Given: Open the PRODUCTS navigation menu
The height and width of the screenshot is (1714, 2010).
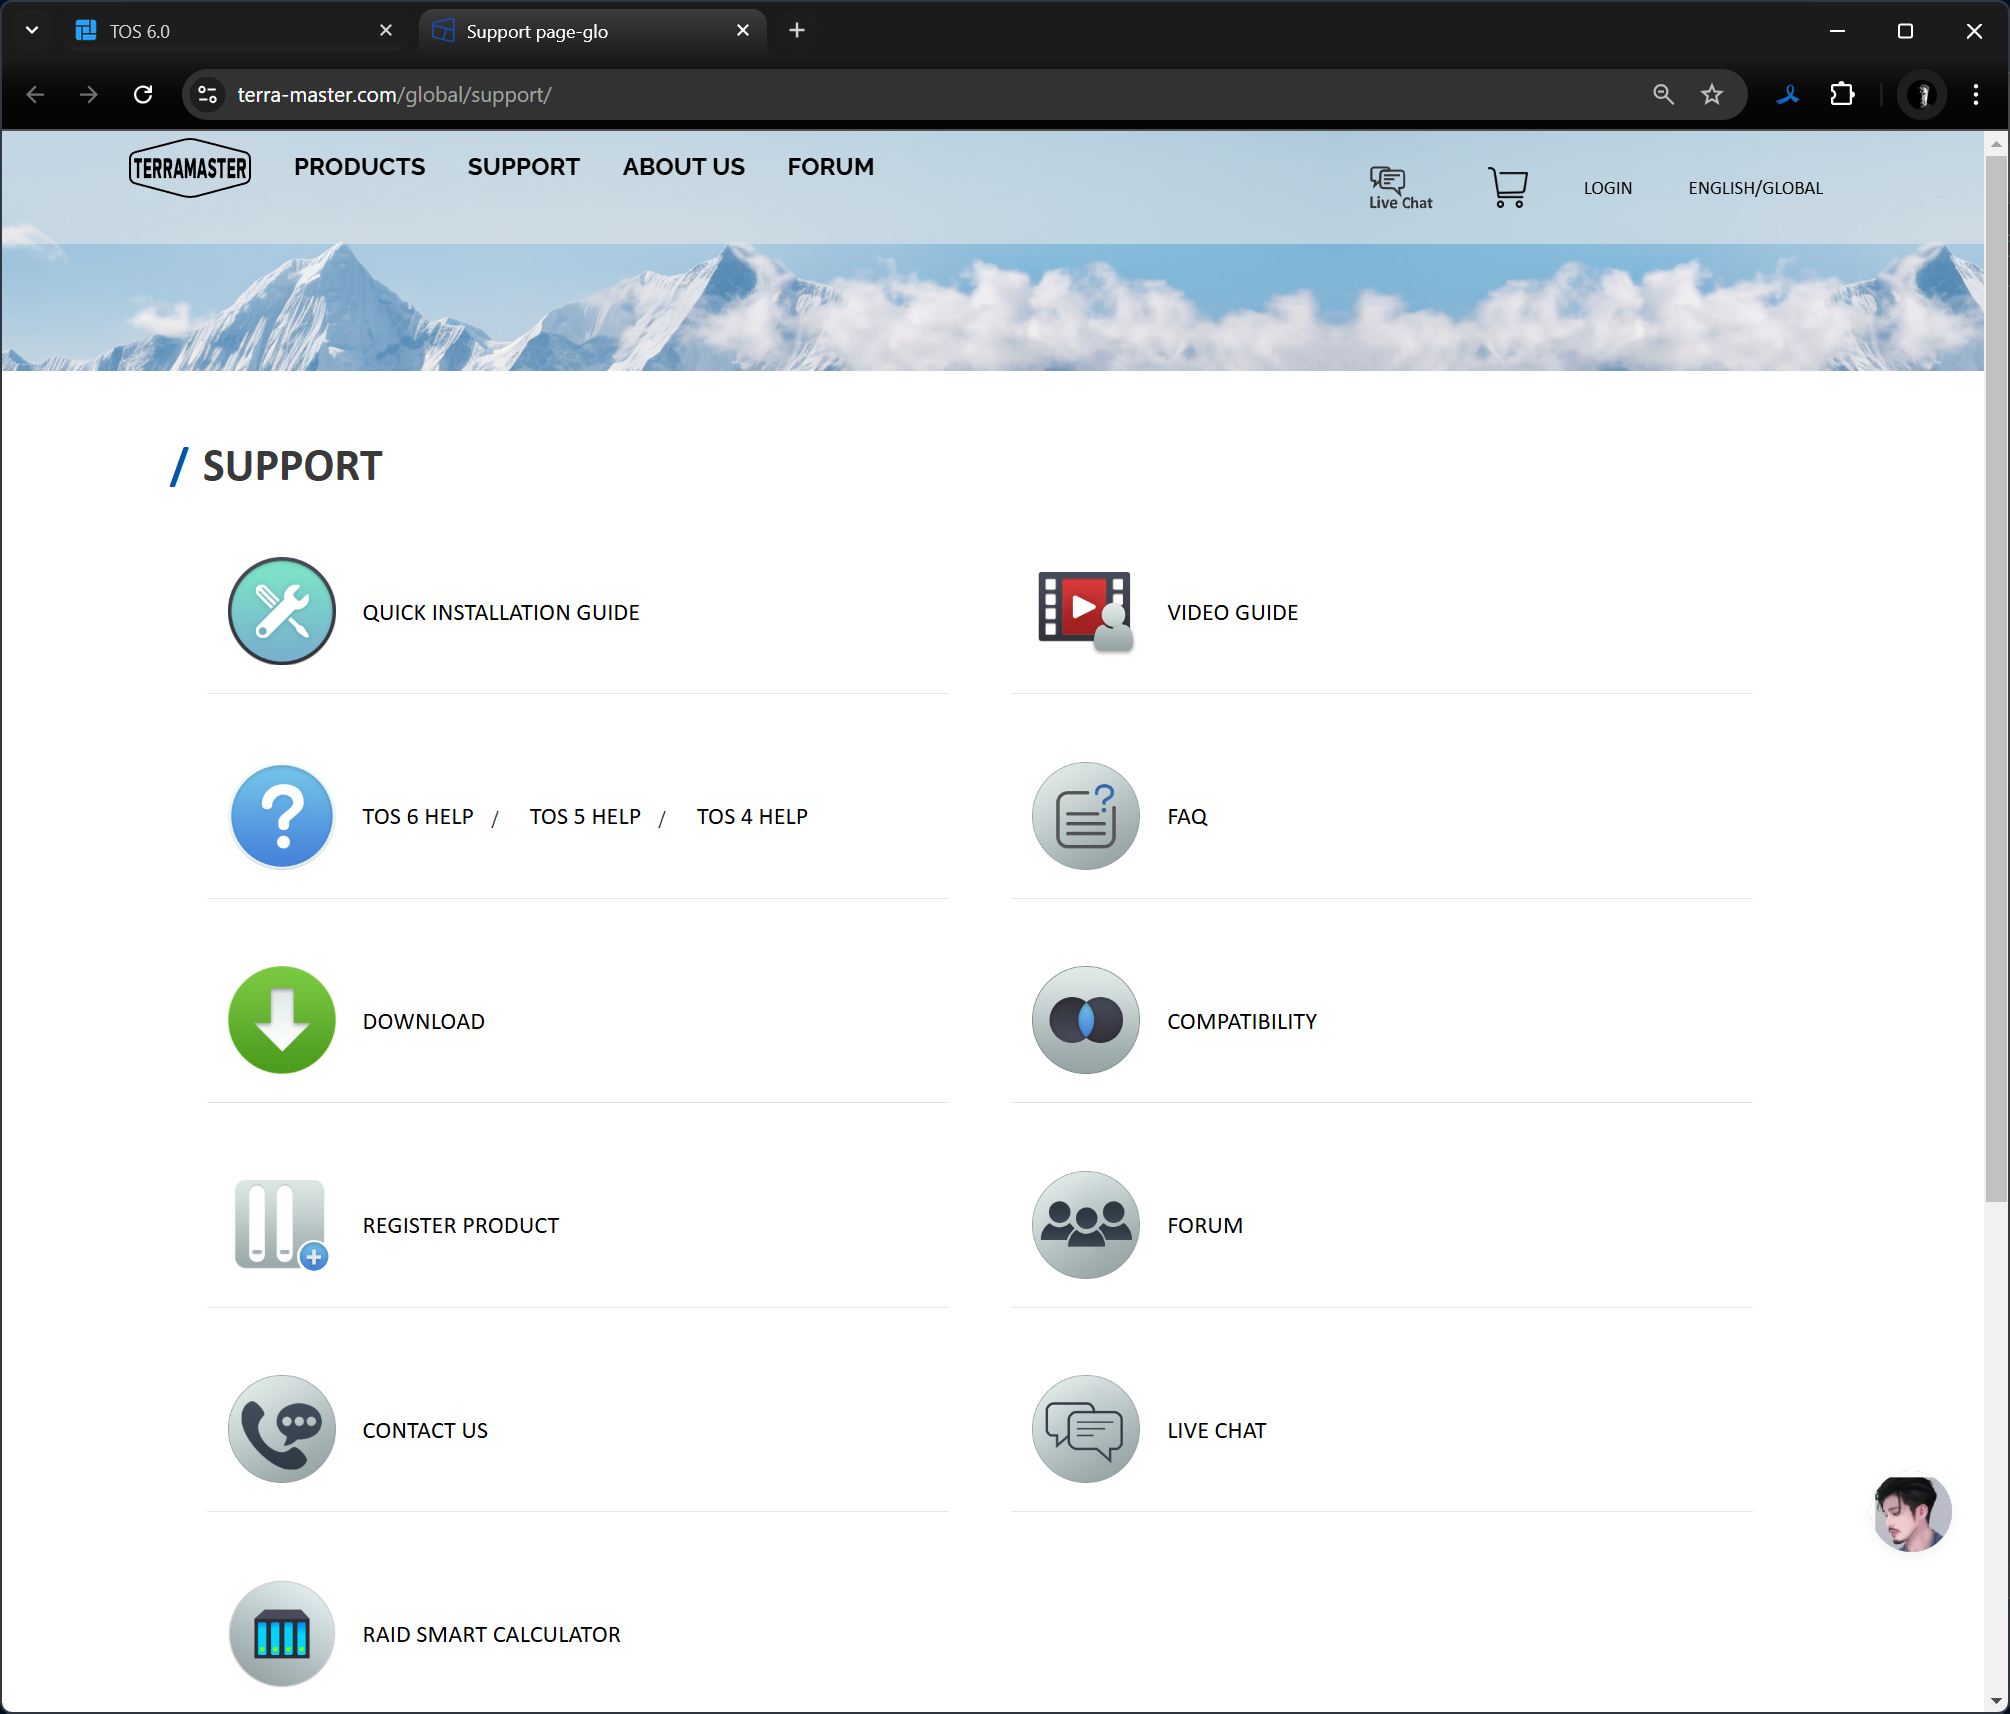Looking at the screenshot, I should pos(359,167).
